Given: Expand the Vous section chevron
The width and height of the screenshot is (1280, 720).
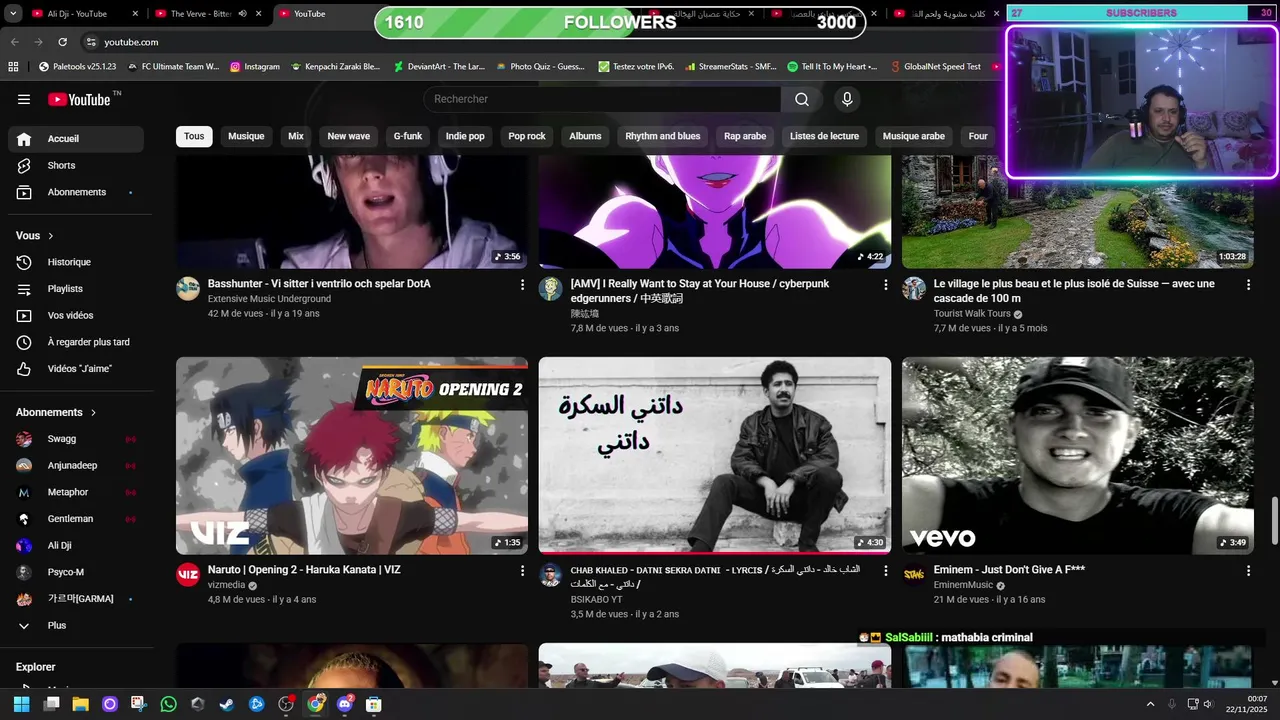Looking at the screenshot, I should [51, 236].
